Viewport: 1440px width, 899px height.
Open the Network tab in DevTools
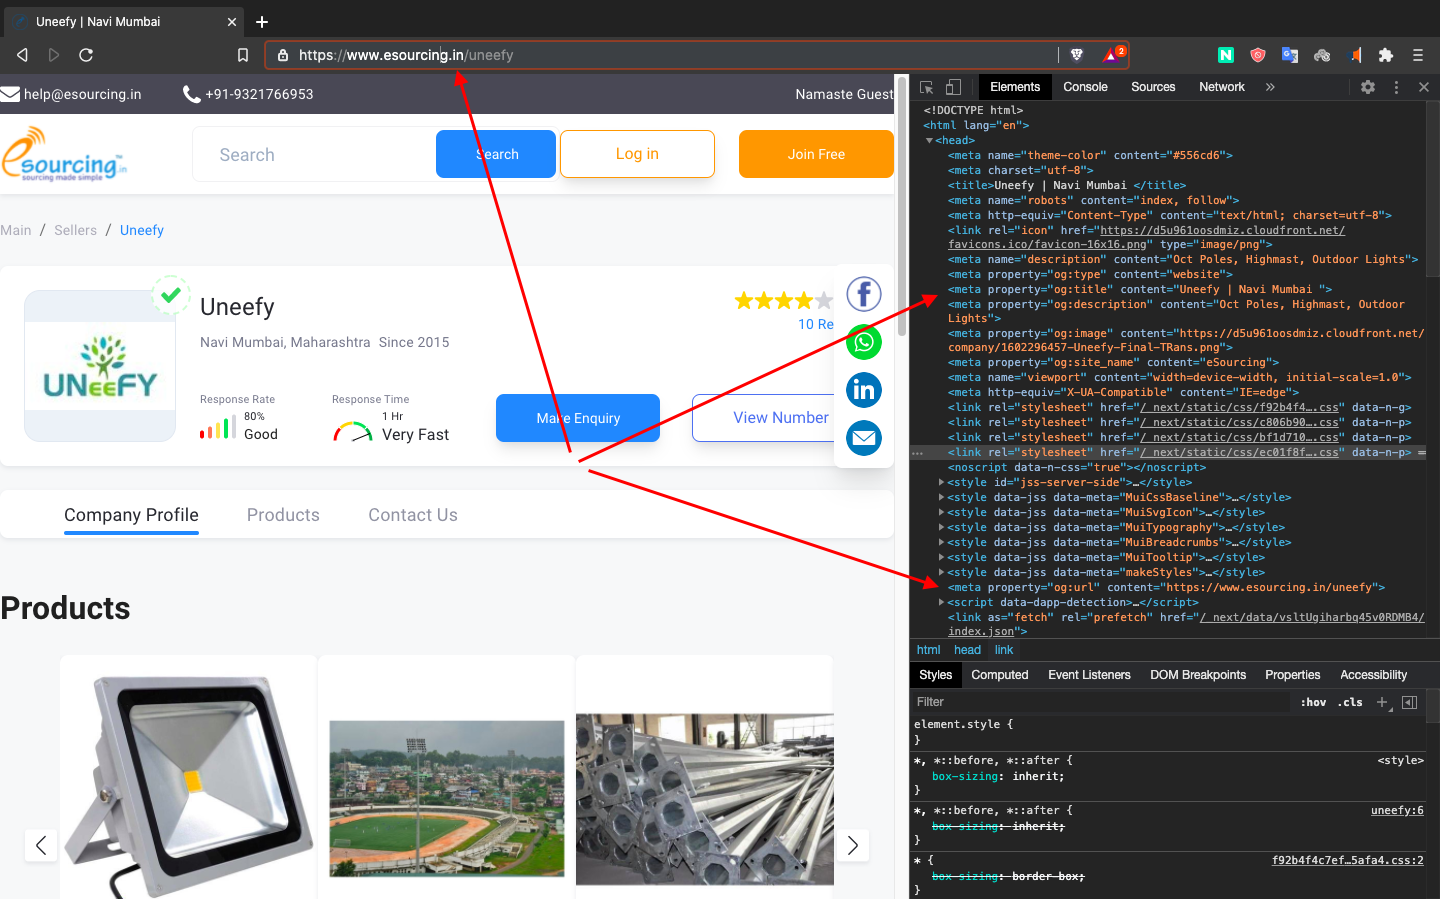(x=1222, y=87)
